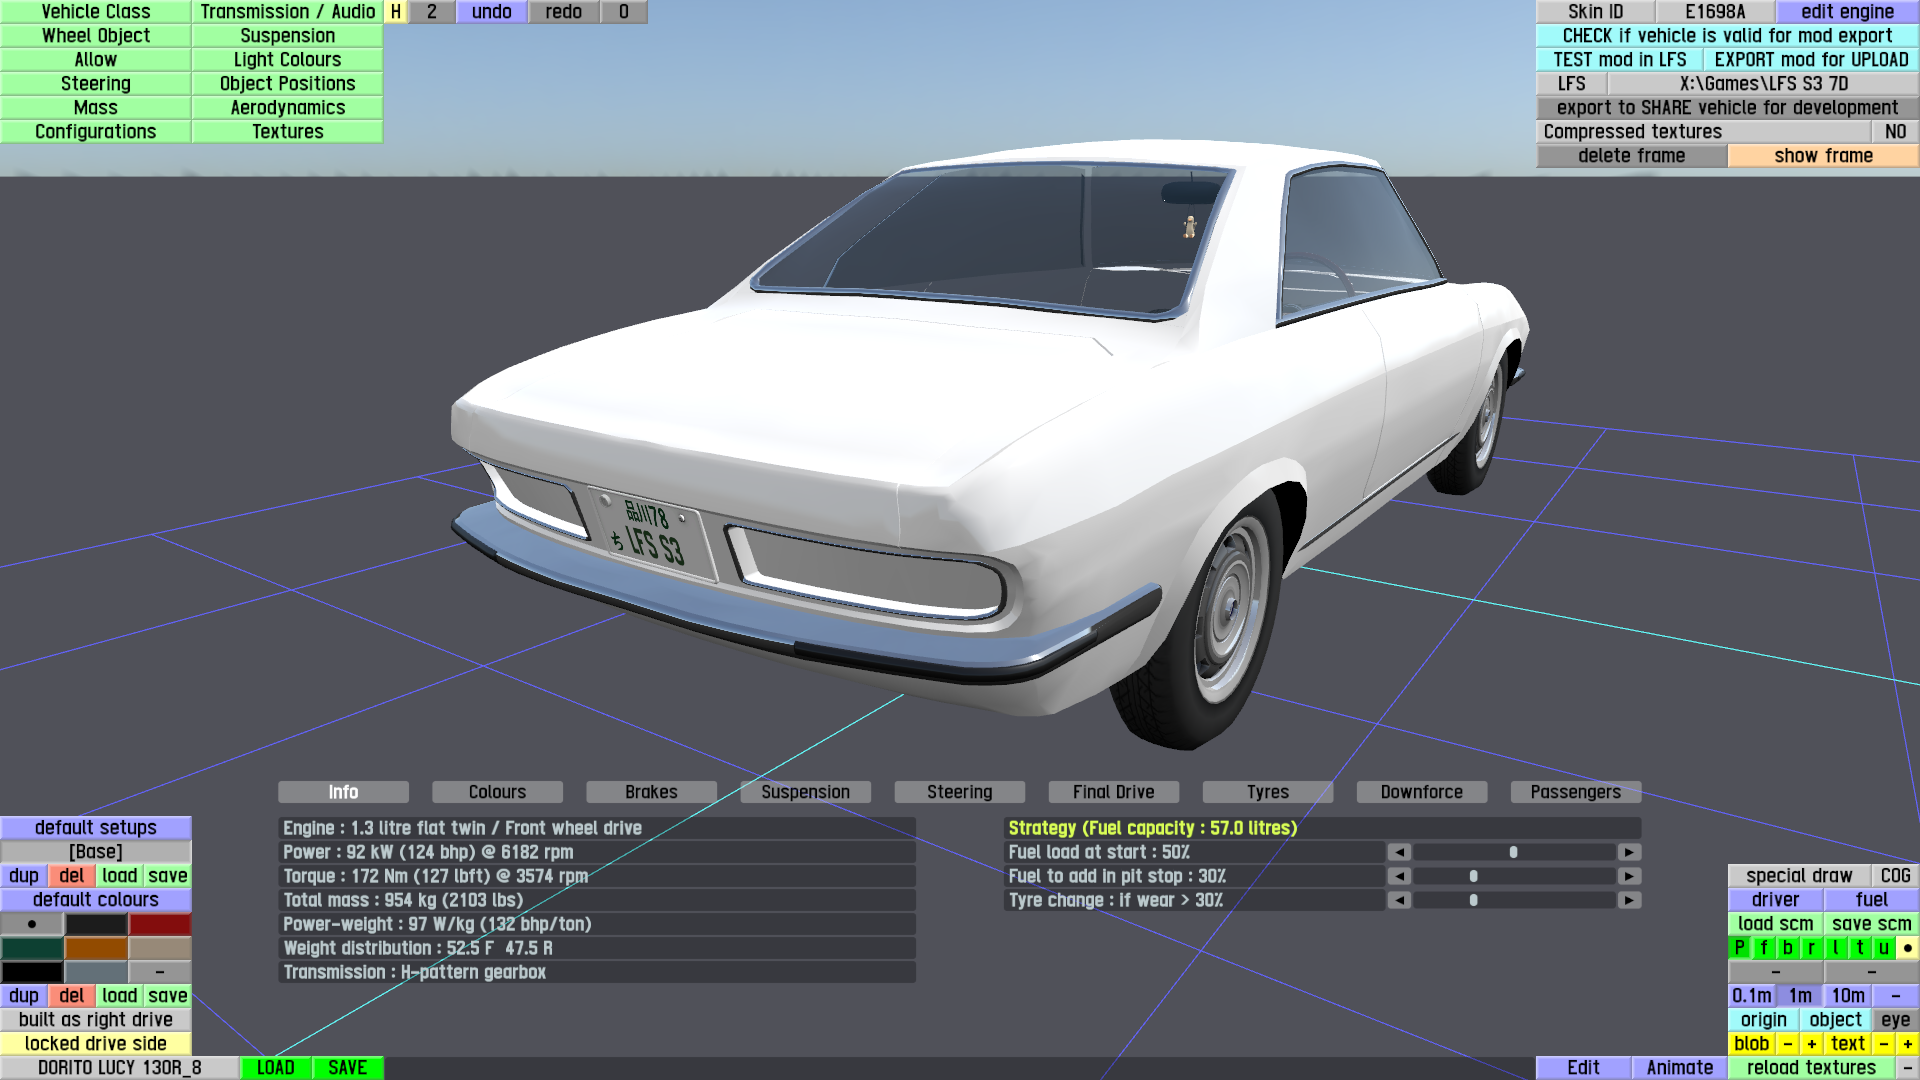
Task: Open the Aerodynamics menu
Action: click(x=288, y=108)
